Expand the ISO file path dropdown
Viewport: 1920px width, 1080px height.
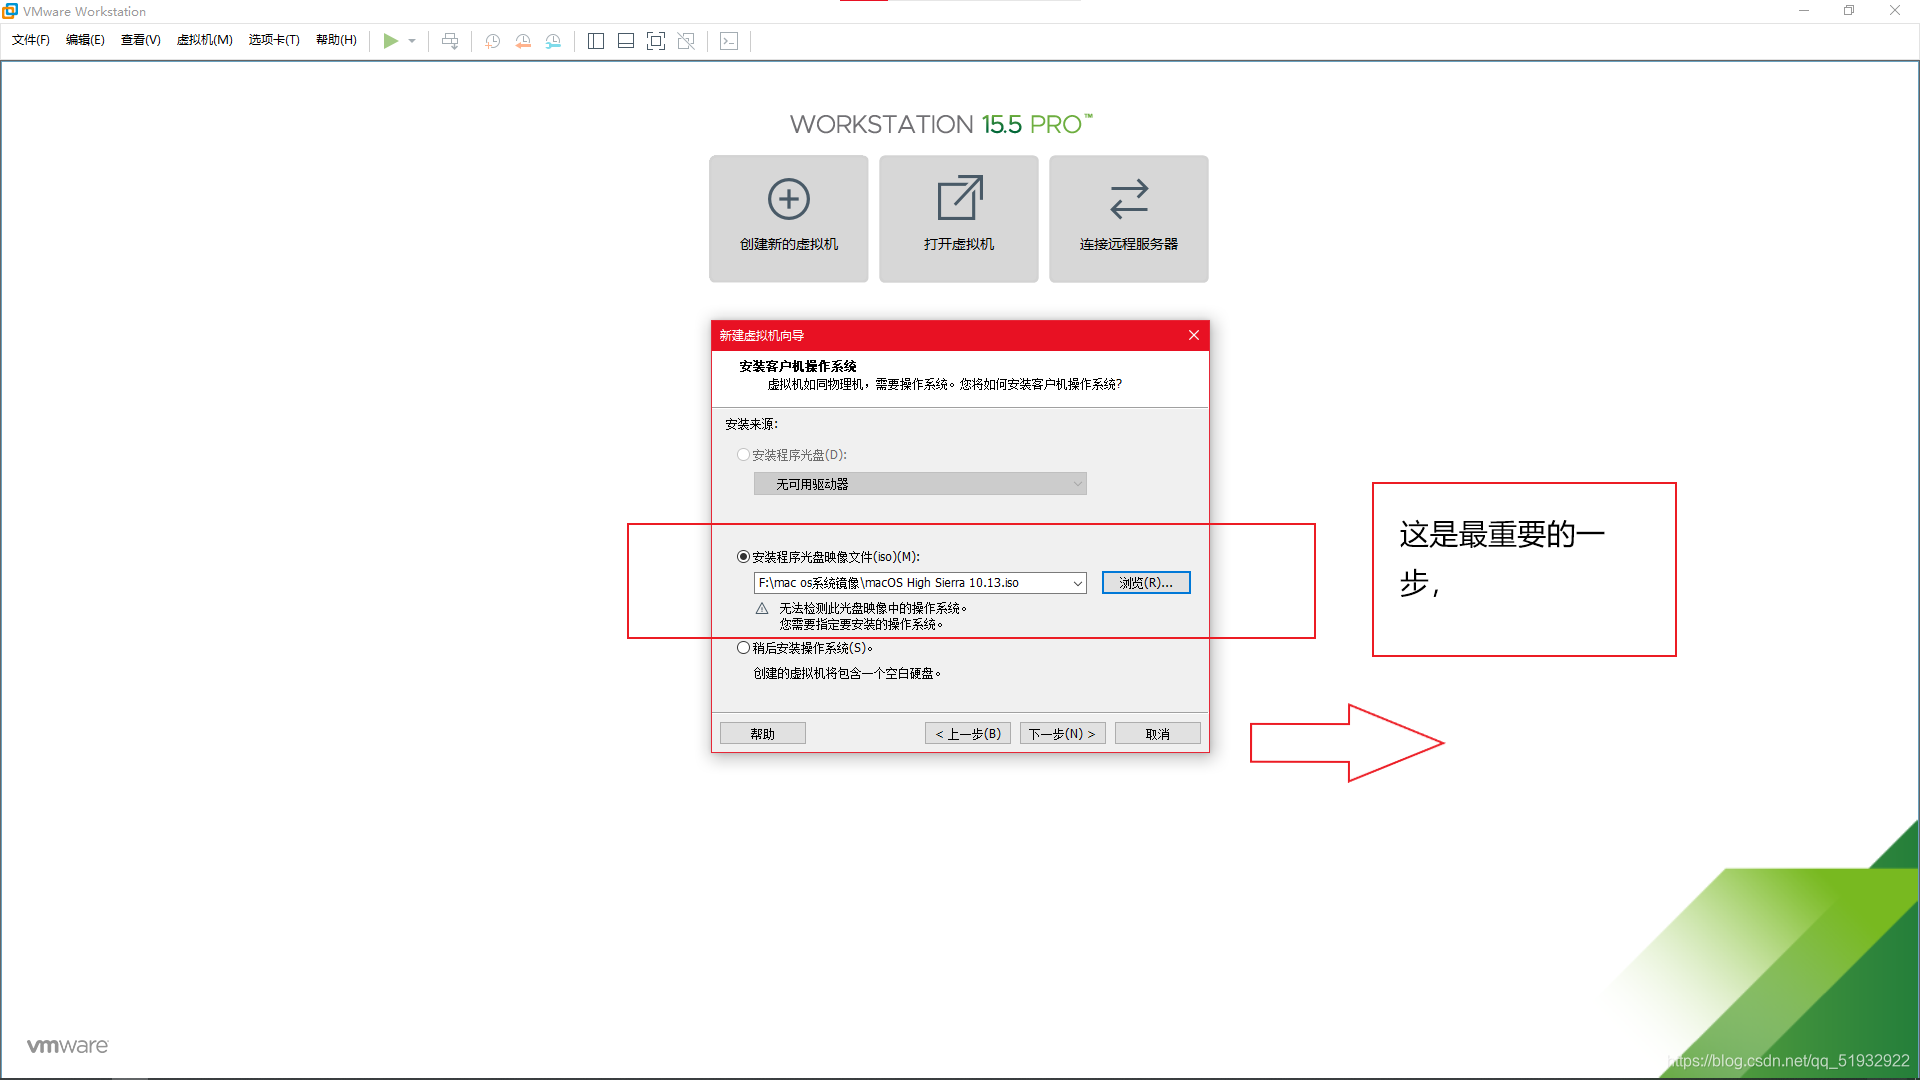tap(1077, 582)
